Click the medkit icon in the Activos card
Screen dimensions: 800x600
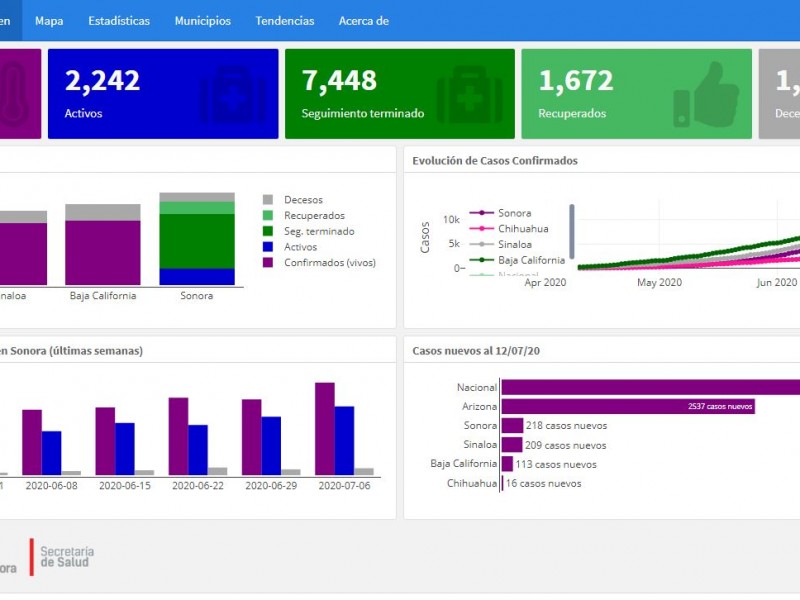click(233, 95)
